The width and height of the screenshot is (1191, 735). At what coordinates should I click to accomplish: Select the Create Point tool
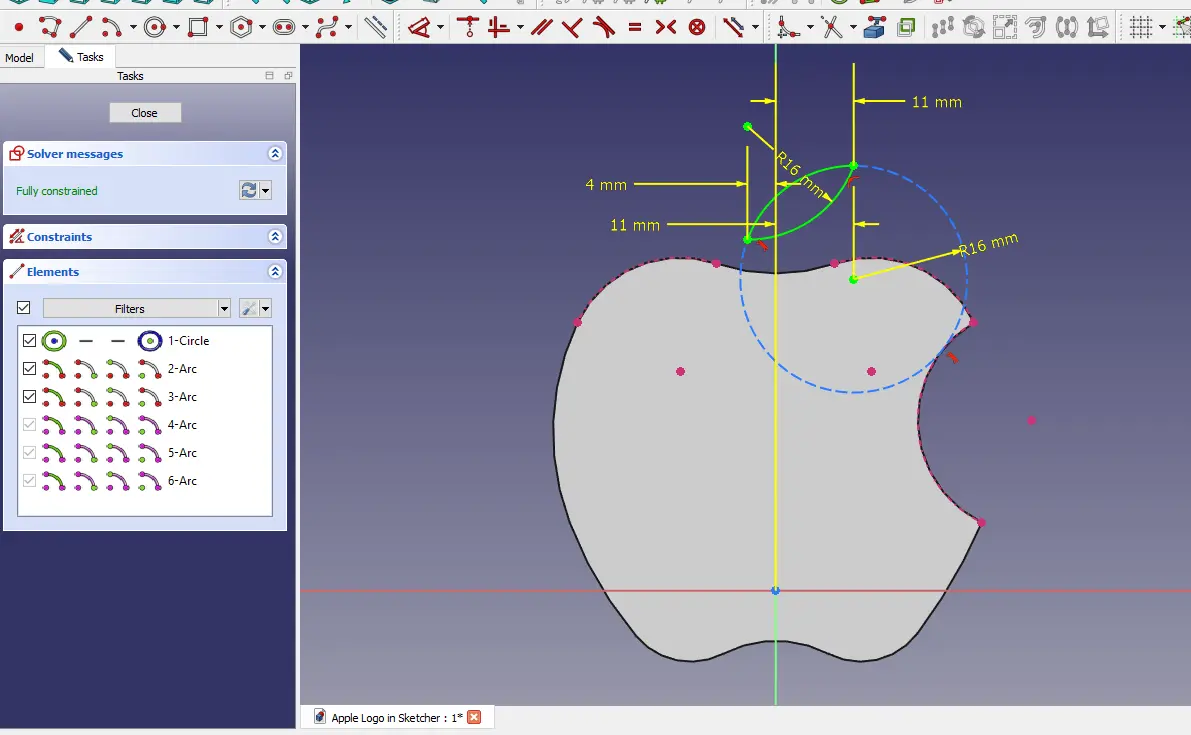[x=18, y=27]
